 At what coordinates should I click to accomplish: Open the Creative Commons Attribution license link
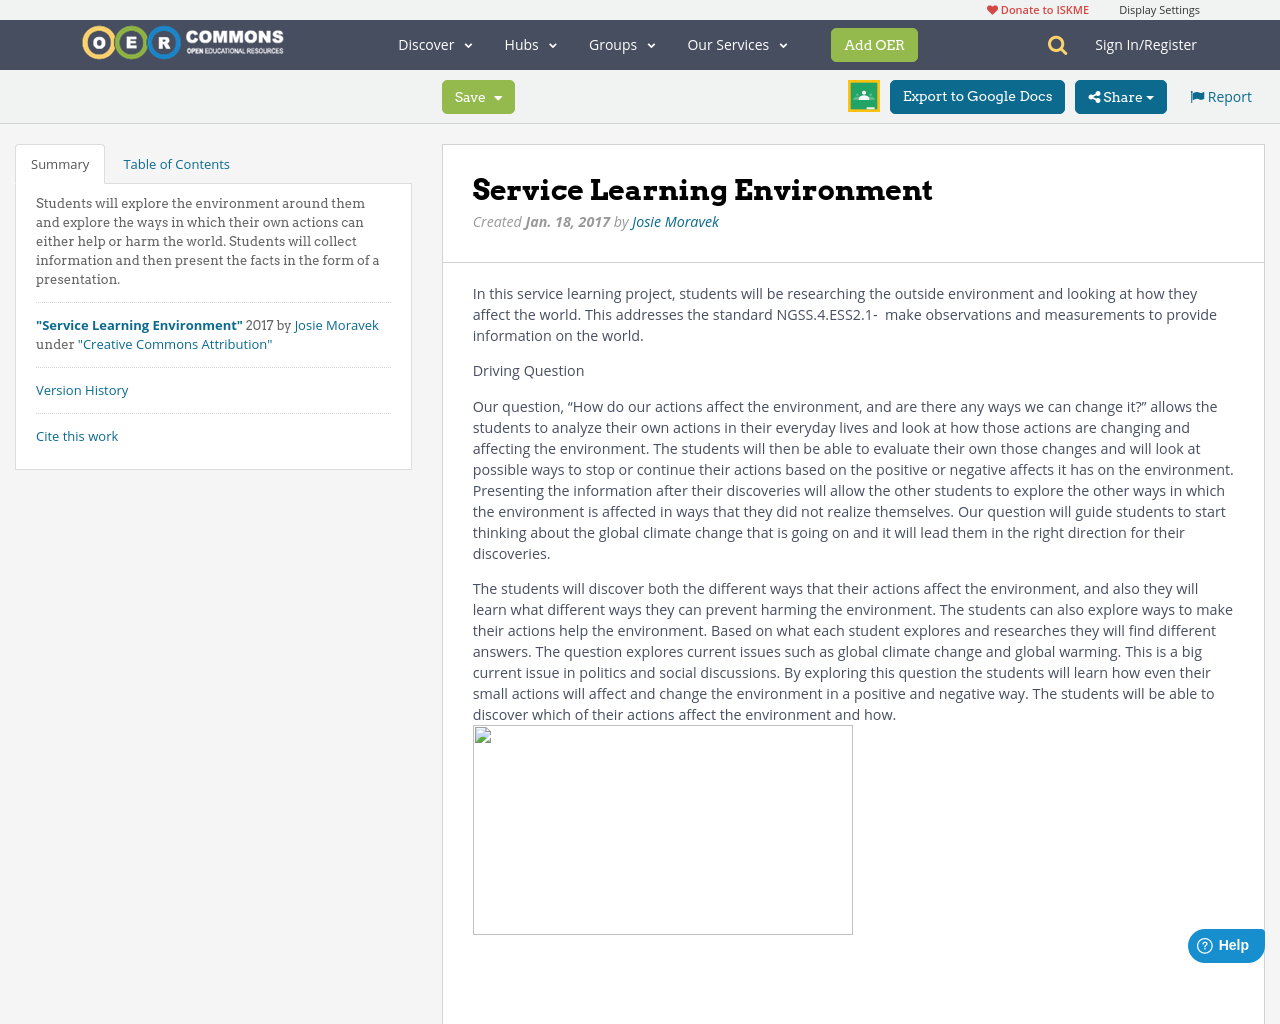click(175, 344)
